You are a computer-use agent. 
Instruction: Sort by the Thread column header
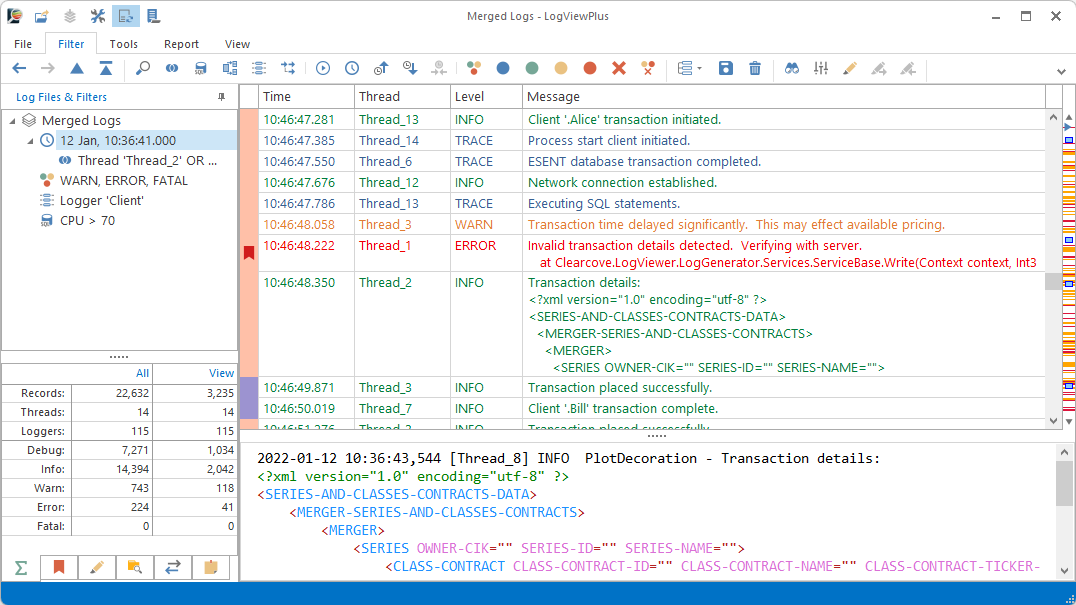pyautogui.click(x=379, y=97)
